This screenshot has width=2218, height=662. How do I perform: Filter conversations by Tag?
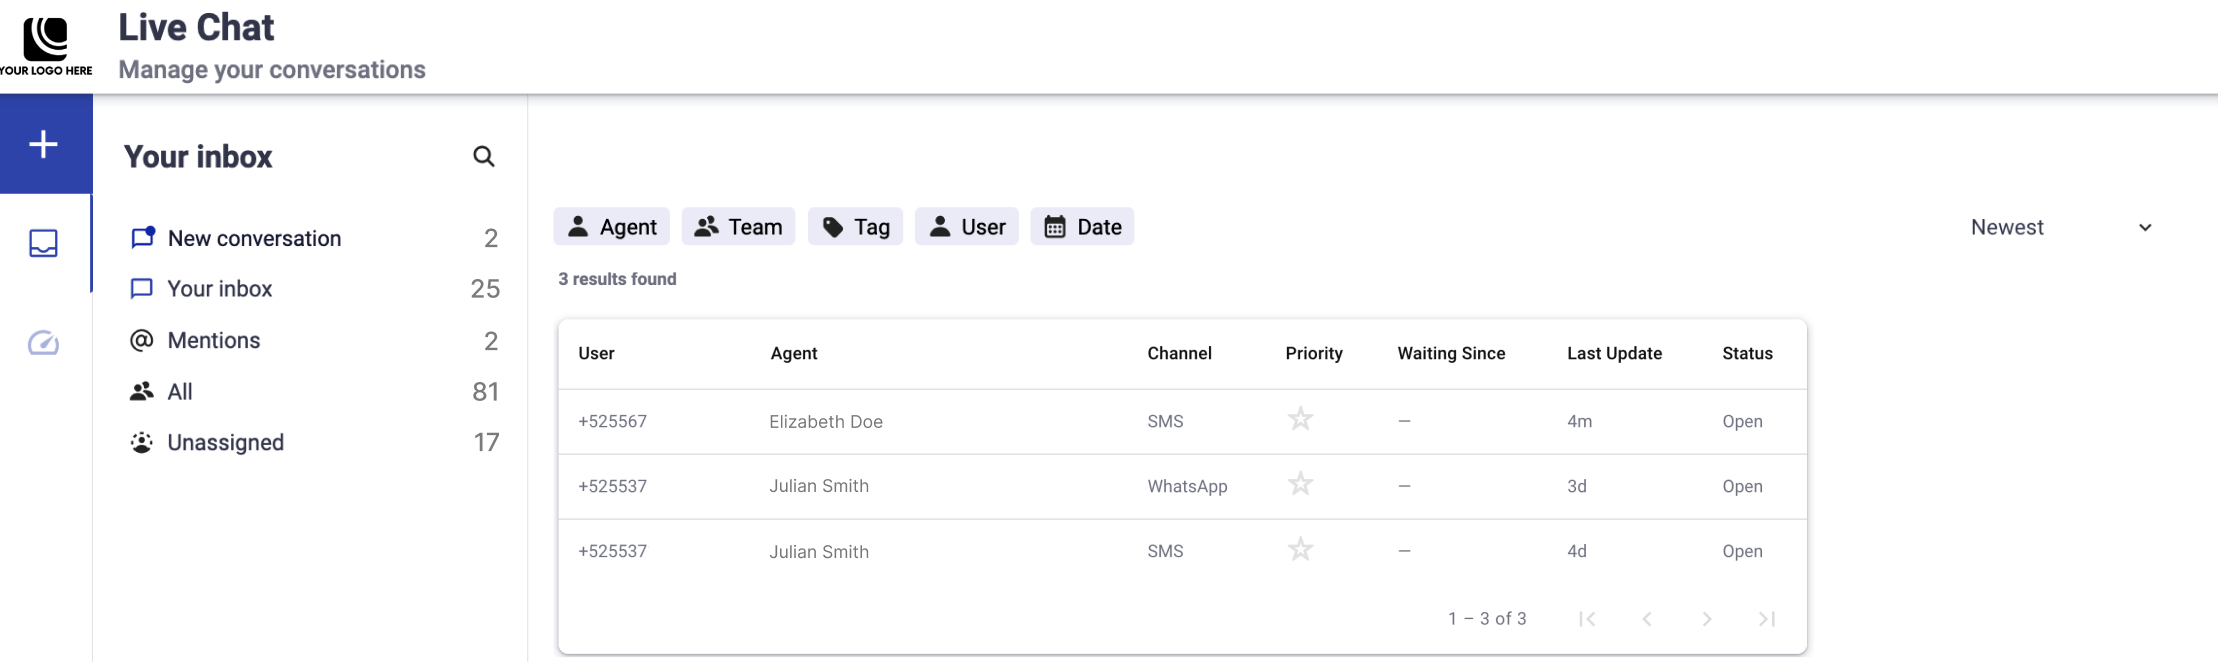click(855, 227)
